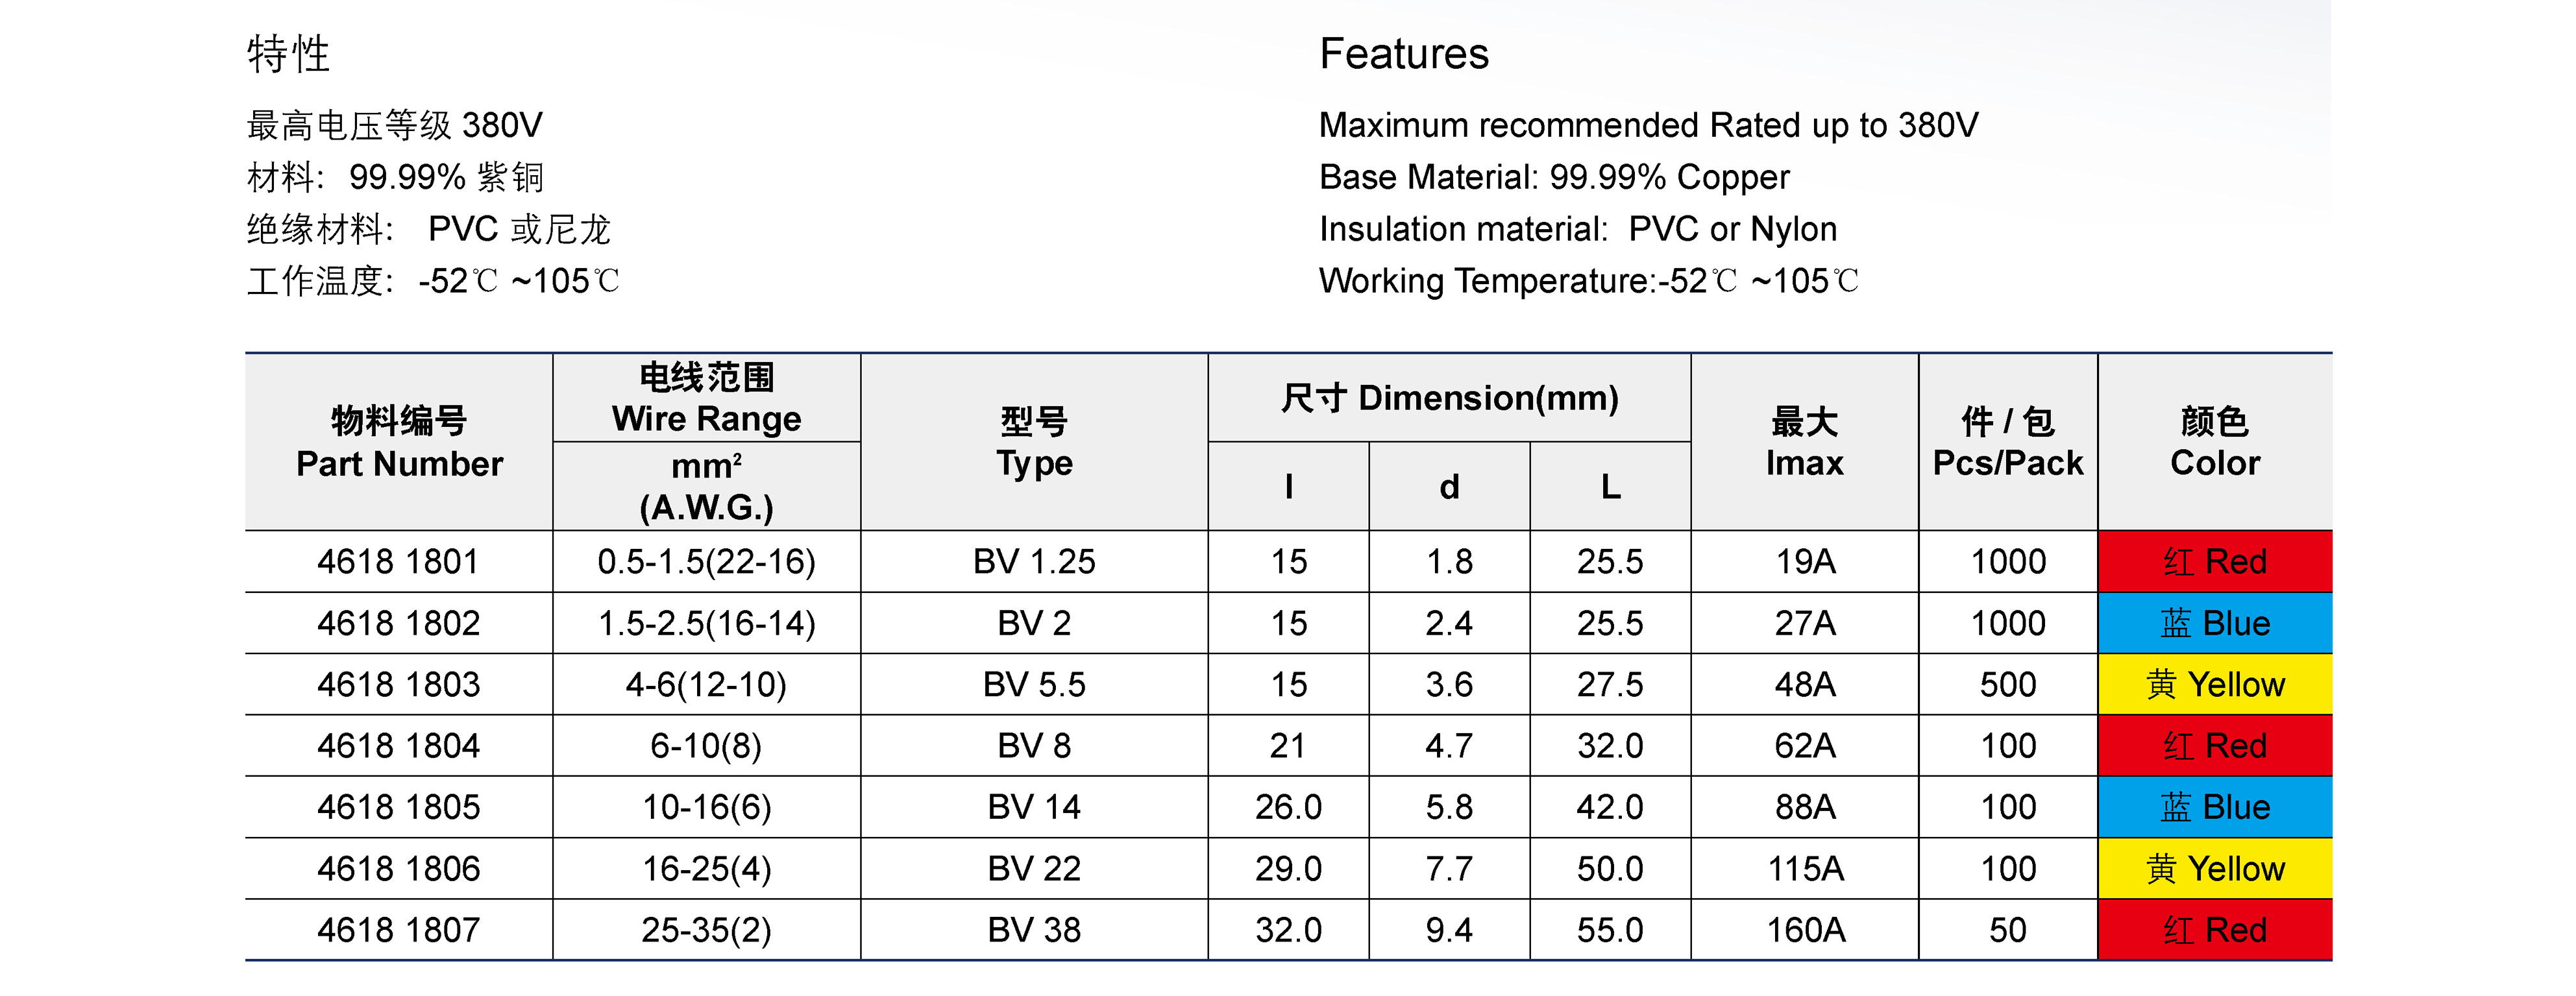Click the Imax column header
The width and height of the screenshot is (2576, 996).
point(1804,442)
